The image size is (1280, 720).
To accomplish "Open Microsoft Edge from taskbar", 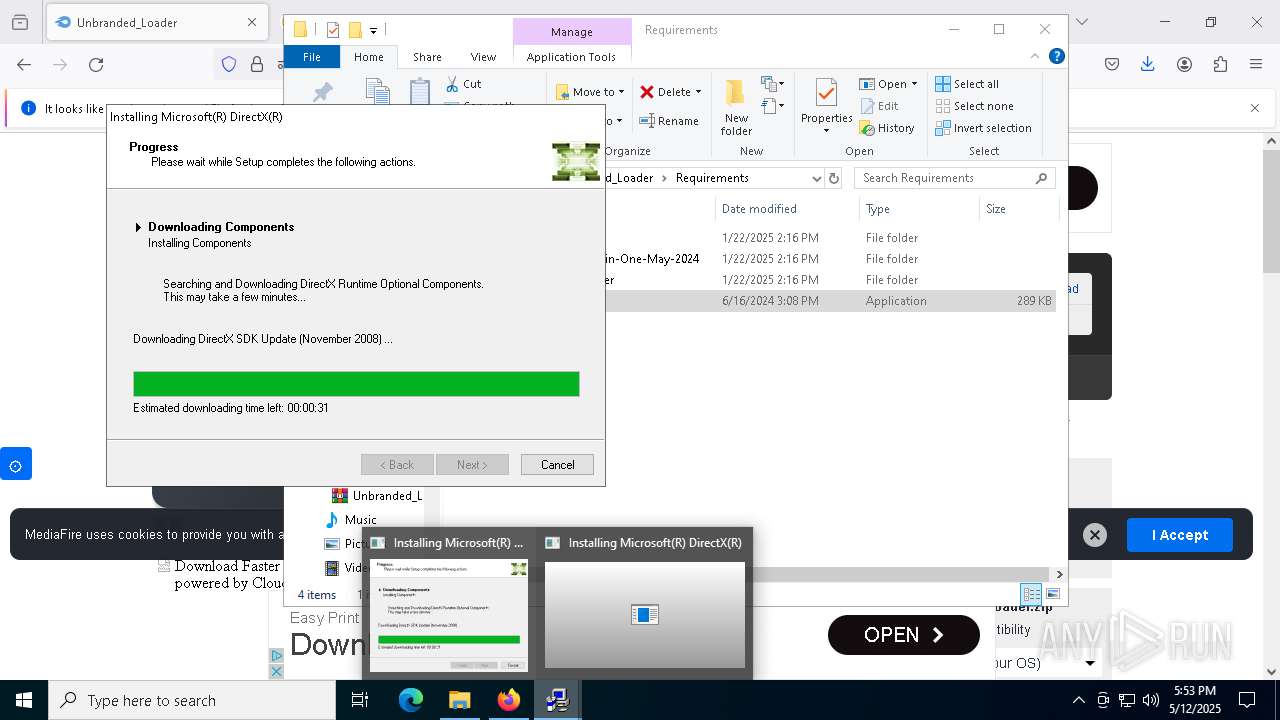I will coord(411,700).
